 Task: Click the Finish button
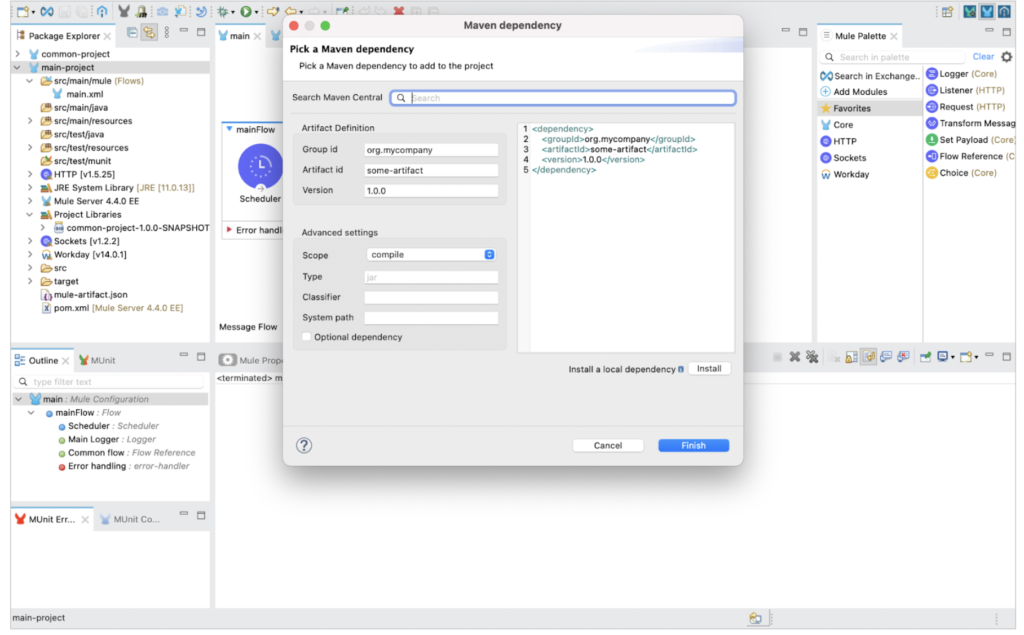(x=693, y=446)
